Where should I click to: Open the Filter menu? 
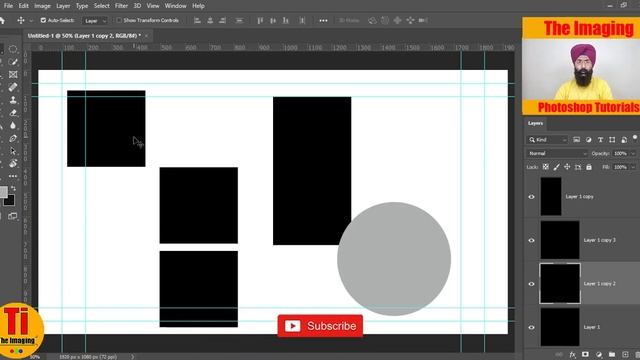click(121, 6)
